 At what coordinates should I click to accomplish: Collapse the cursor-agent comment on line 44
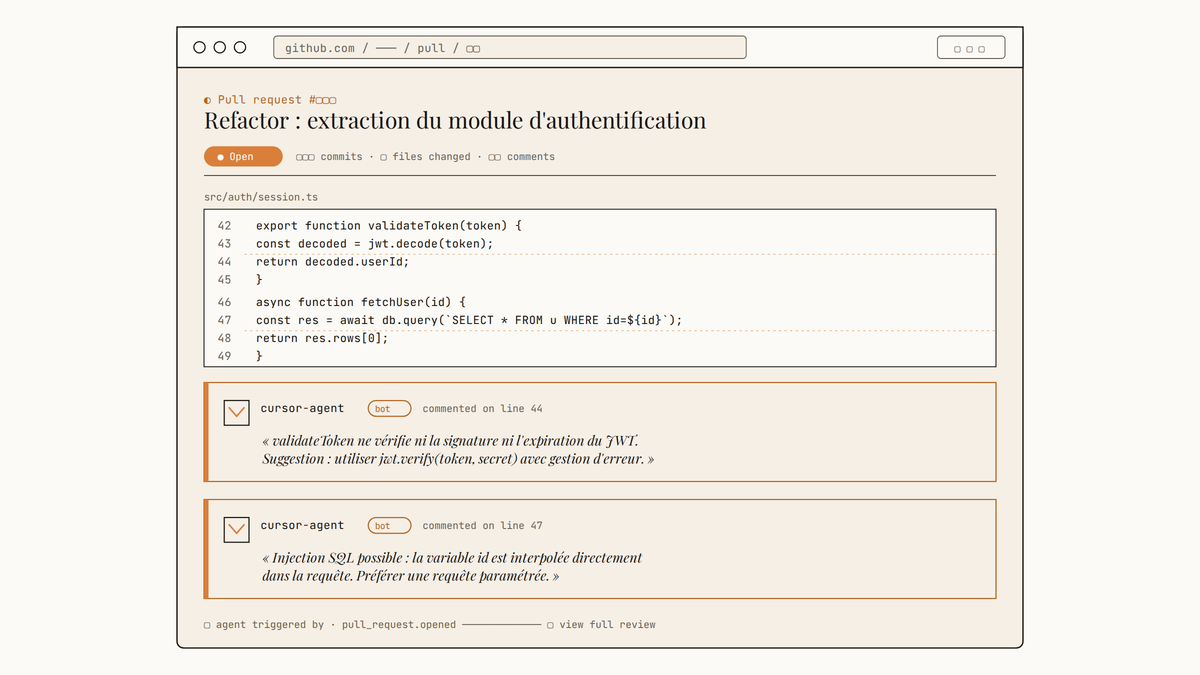[236, 412]
